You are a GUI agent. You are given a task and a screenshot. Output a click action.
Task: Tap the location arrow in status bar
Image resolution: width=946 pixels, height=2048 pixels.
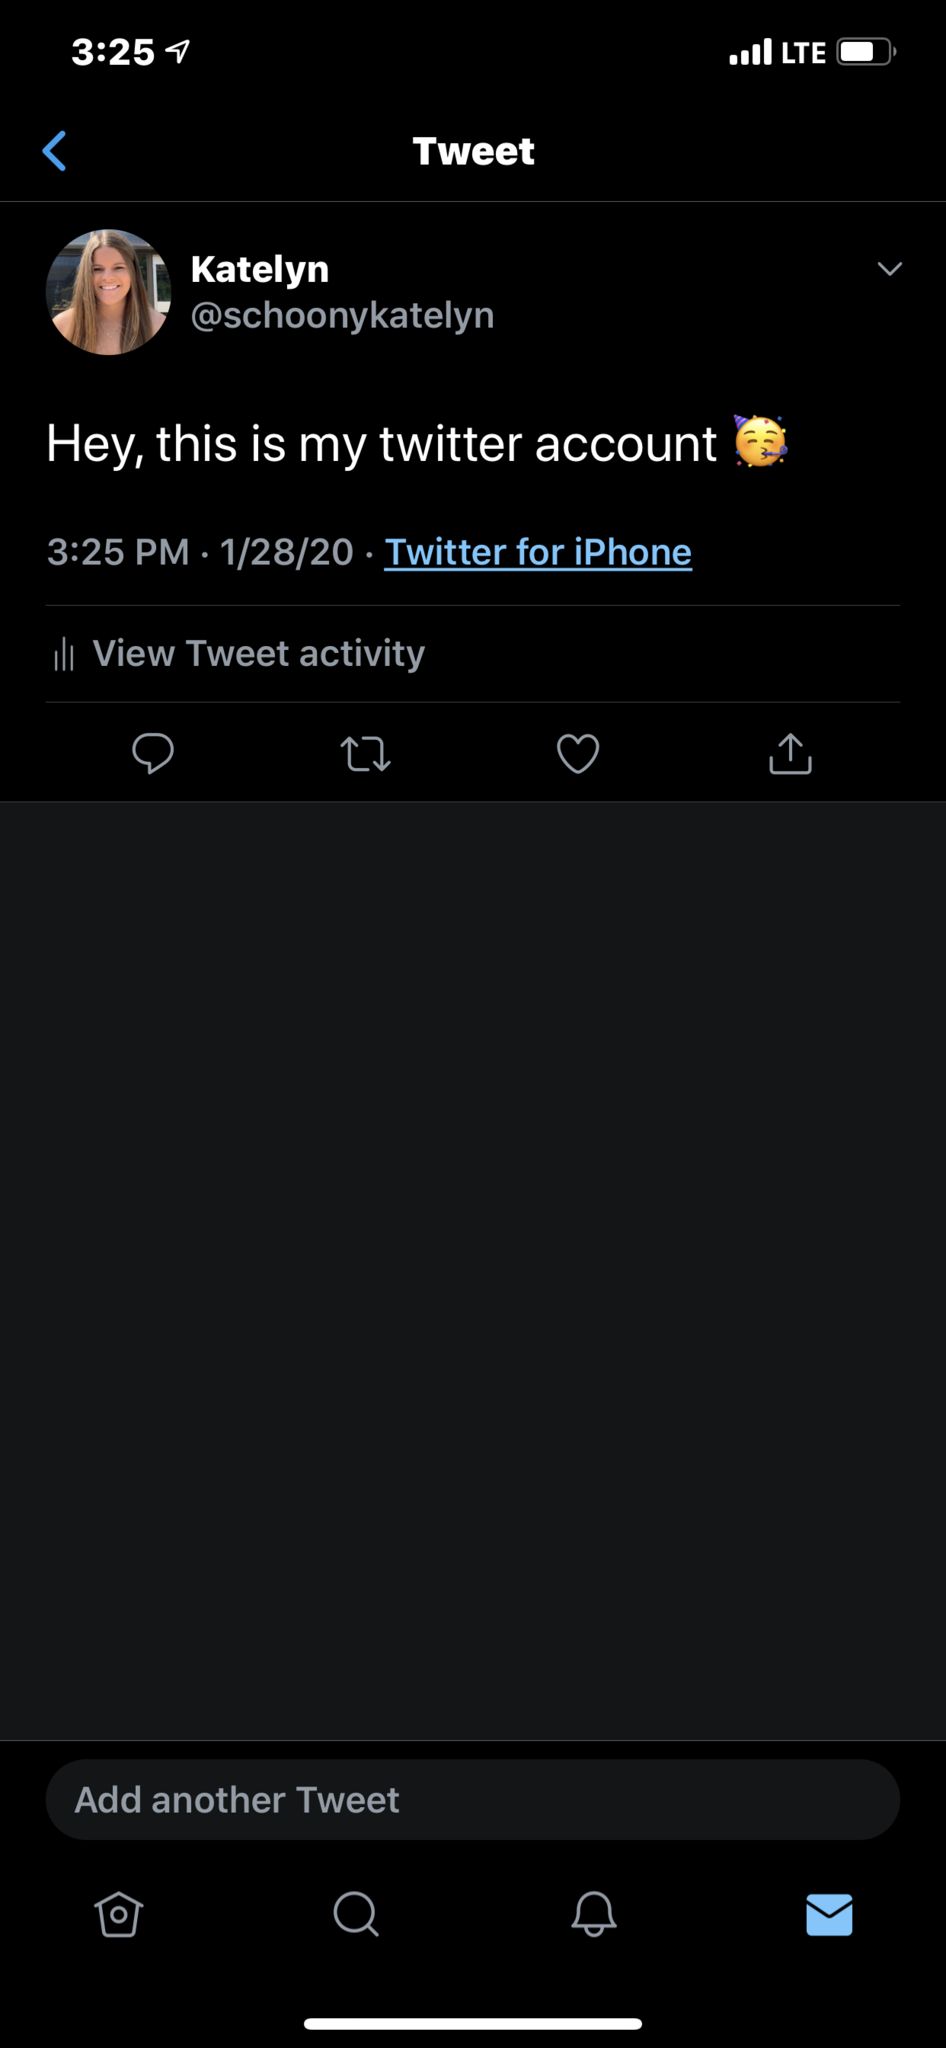click(178, 51)
